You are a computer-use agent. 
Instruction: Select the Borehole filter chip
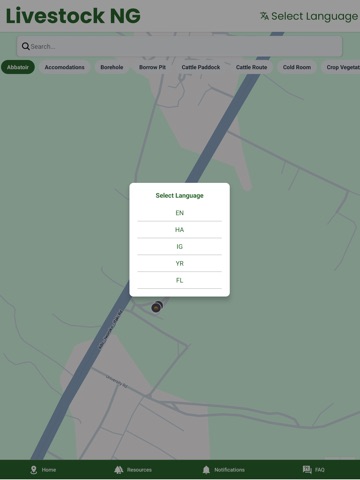[x=112, y=67]
